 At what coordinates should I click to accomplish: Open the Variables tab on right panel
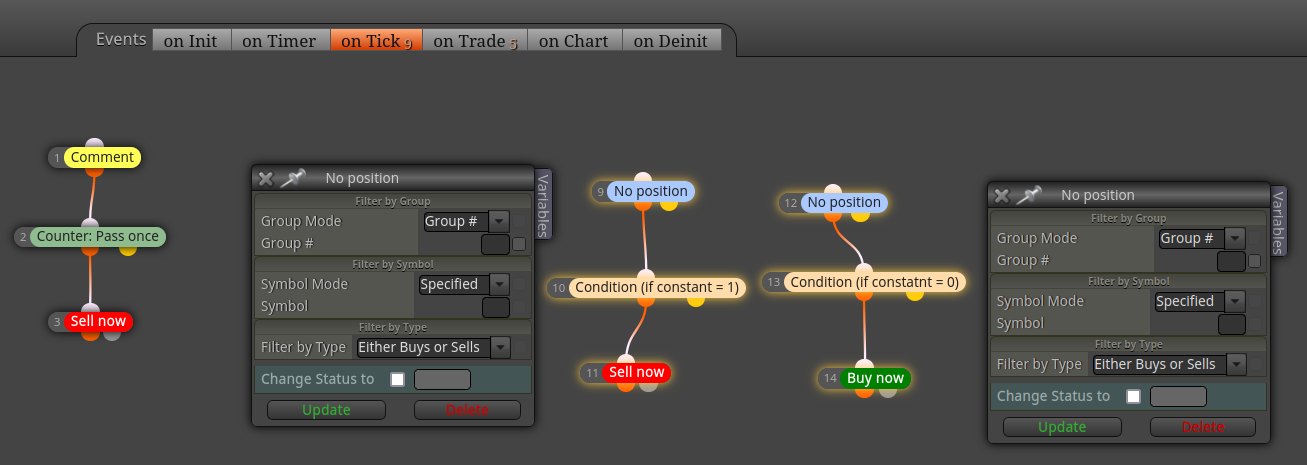(1279, 221)
